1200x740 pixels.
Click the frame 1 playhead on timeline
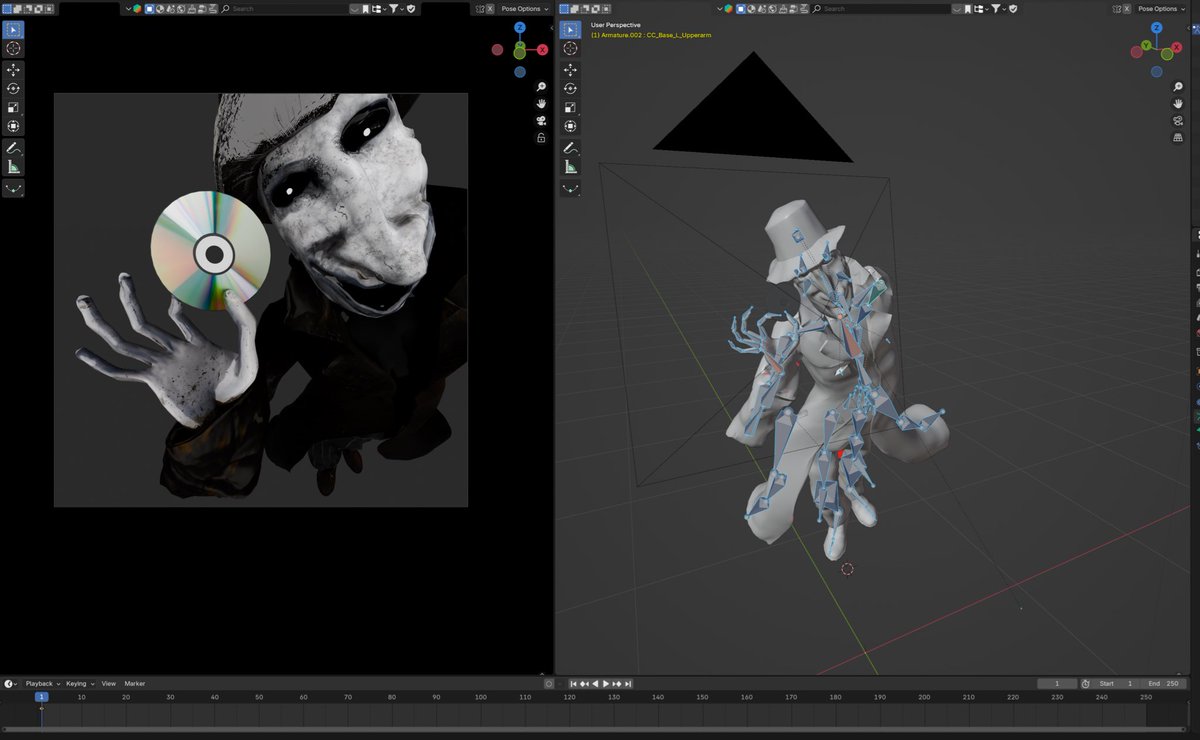click(x=41, y=697)
